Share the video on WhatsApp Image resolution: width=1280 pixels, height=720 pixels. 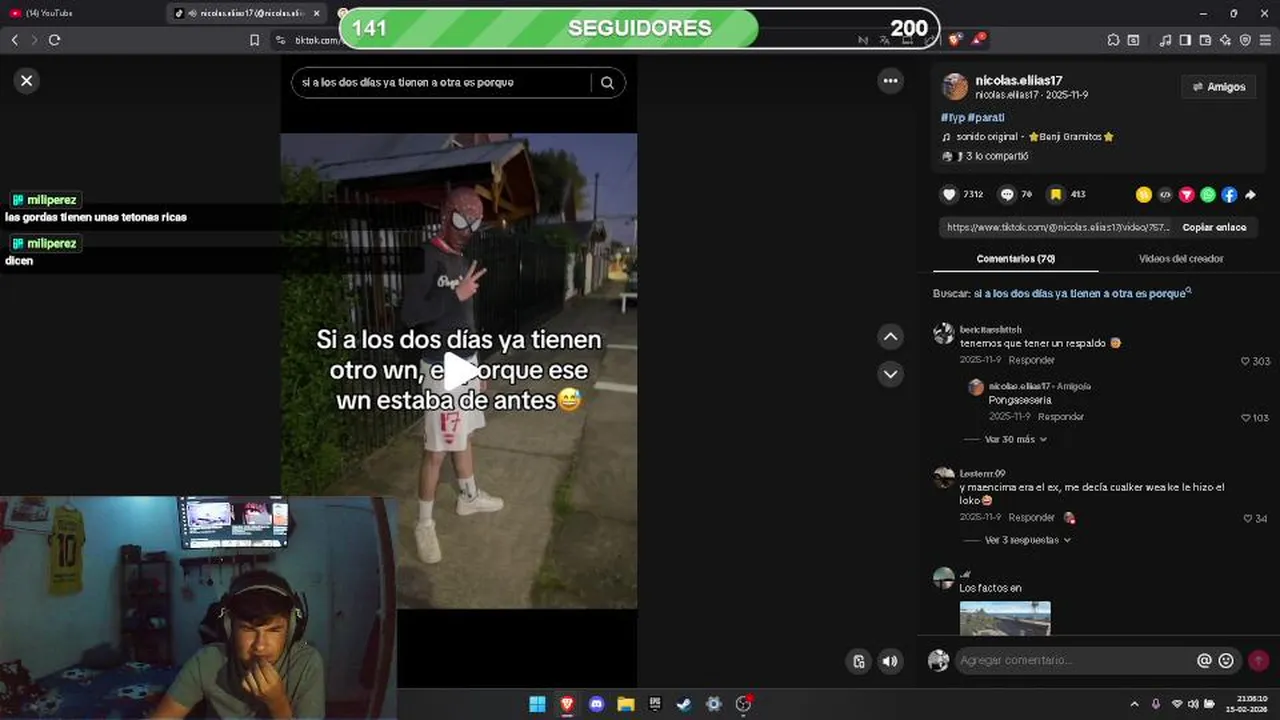(x=1208, y=195)
